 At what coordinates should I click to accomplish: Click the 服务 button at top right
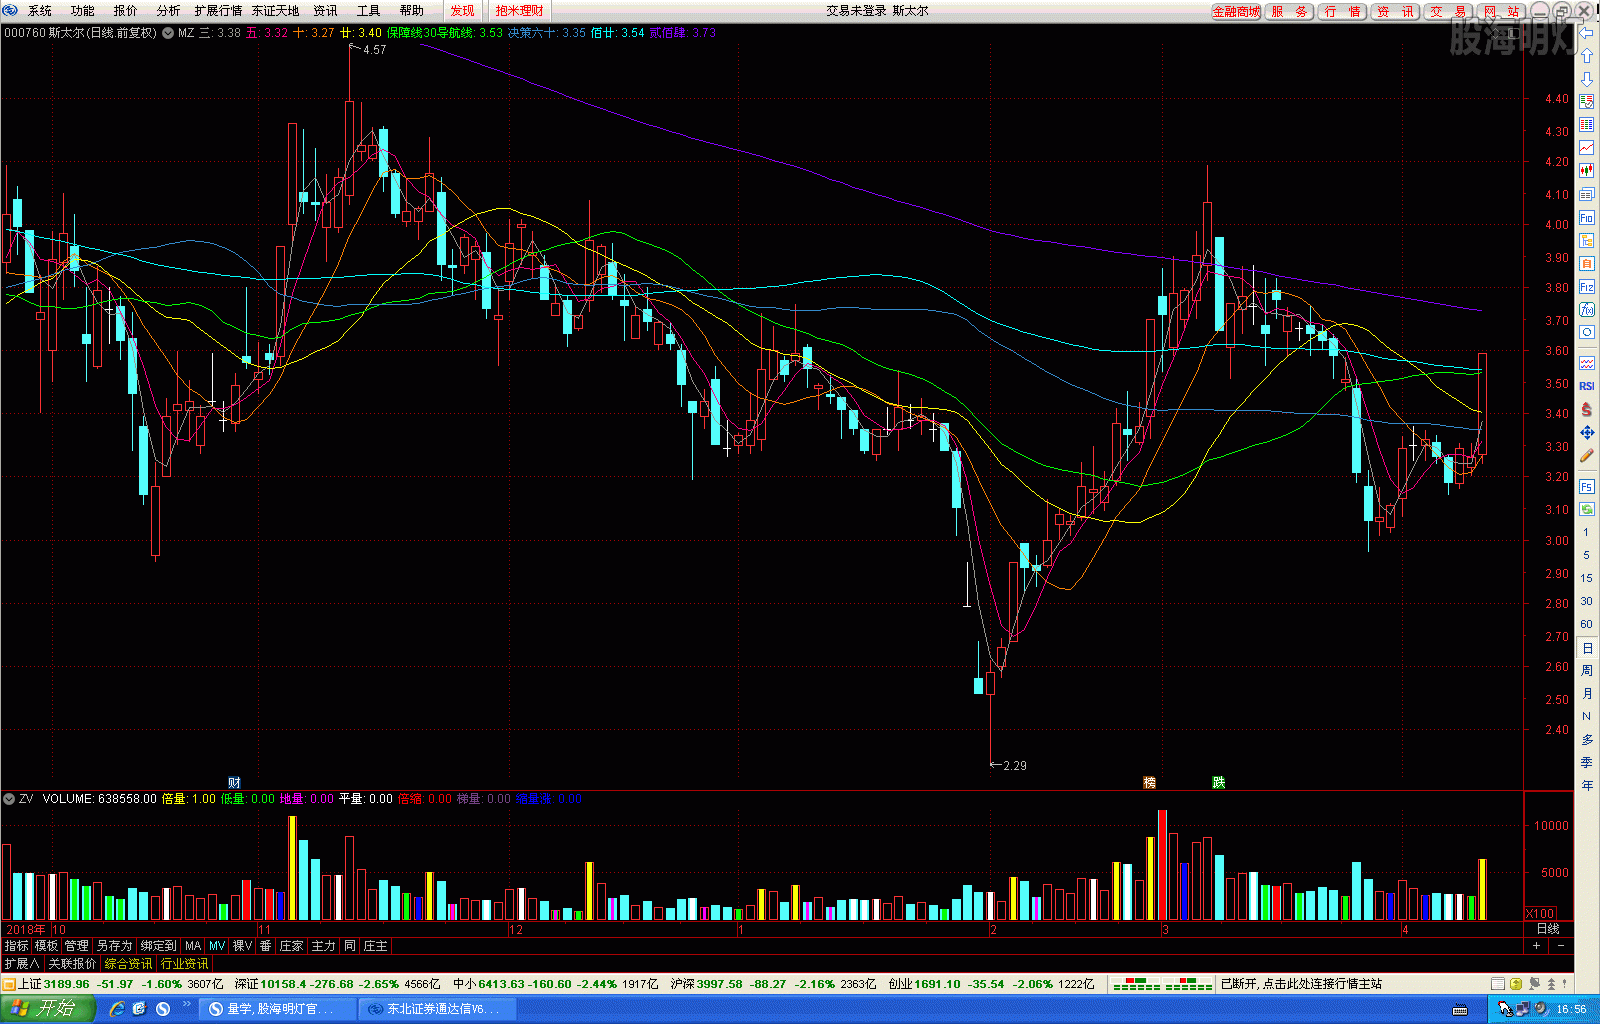click(1289, 12)
